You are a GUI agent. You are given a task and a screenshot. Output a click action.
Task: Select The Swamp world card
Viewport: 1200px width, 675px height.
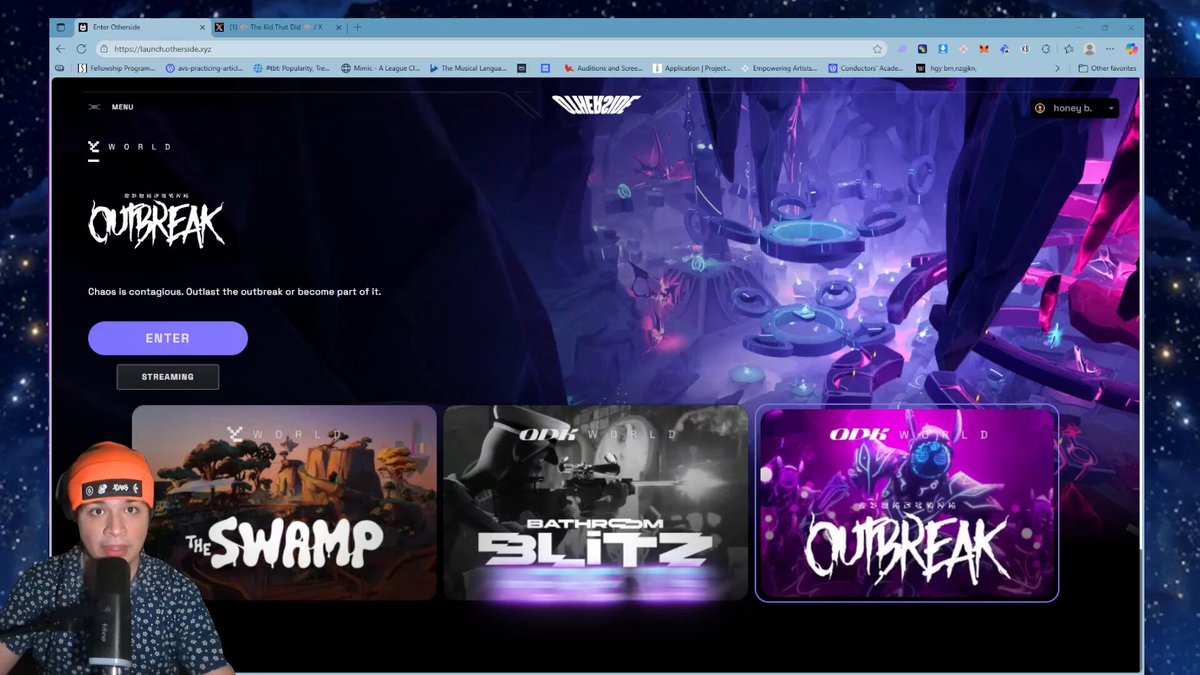(x=285, y=502)
